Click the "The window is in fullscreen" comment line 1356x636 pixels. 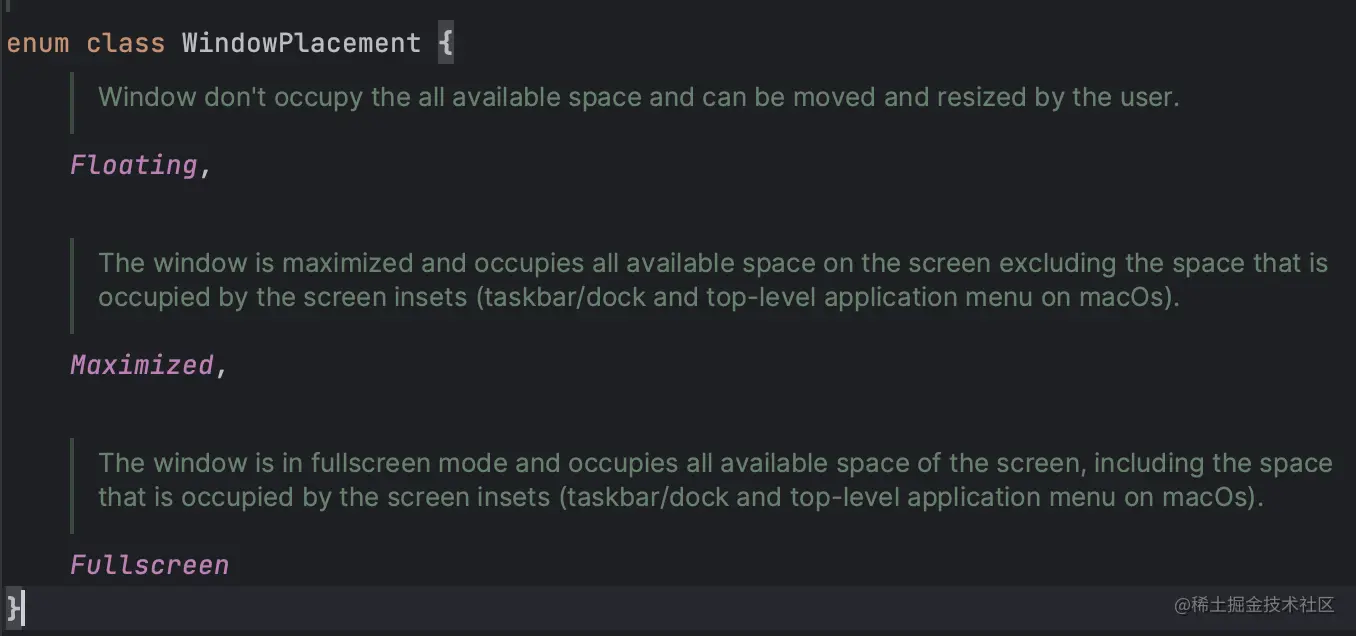pyautogui.click(x=715, y=463)
